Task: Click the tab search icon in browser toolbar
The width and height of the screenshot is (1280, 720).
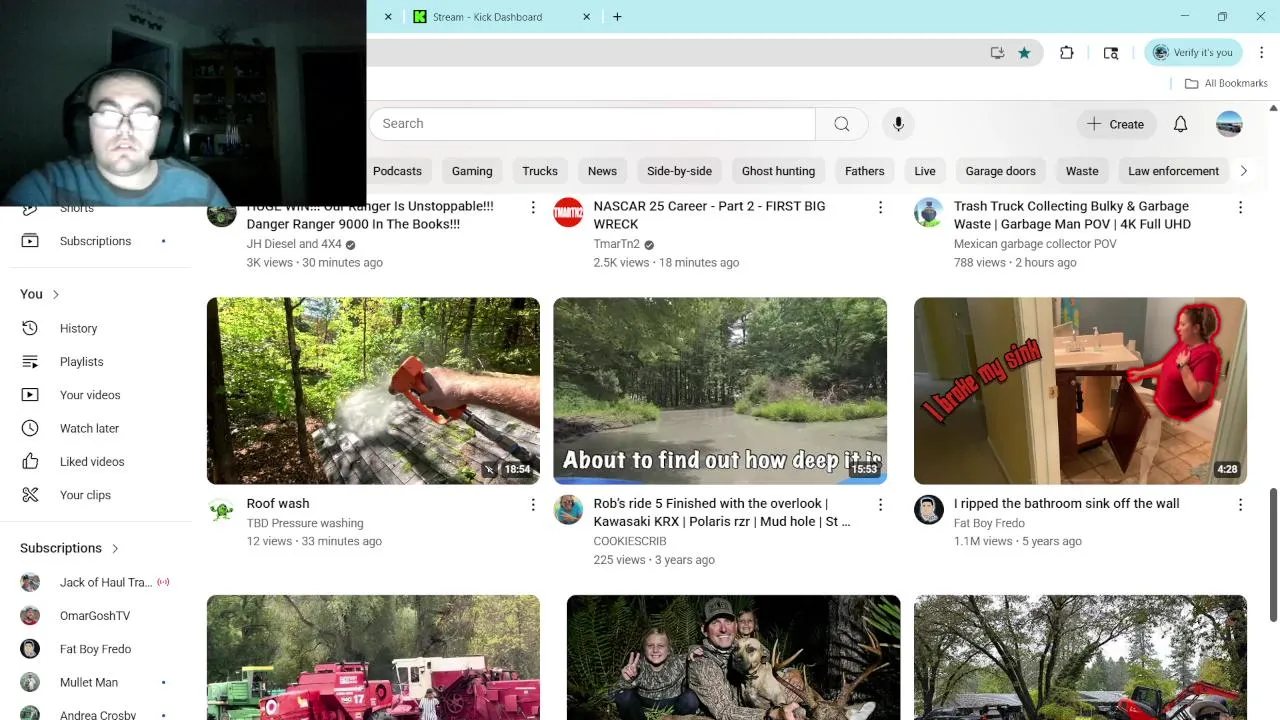Action: (x=1111, y=53)
